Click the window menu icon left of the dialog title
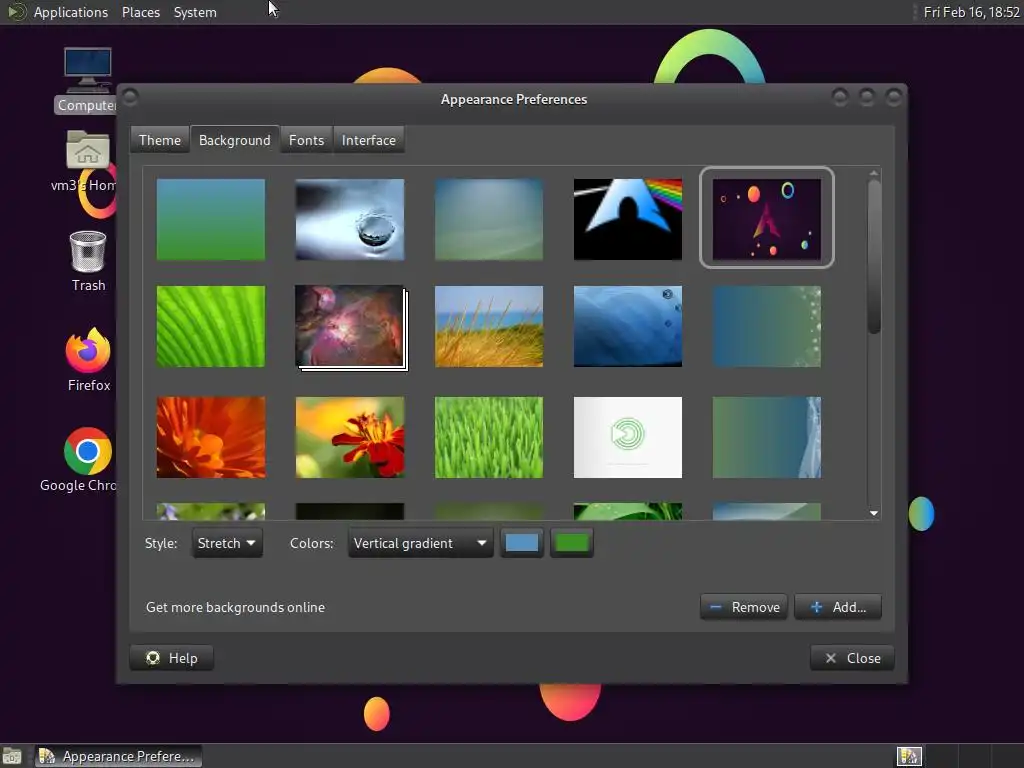1024x768 pixels. (130, 97)
